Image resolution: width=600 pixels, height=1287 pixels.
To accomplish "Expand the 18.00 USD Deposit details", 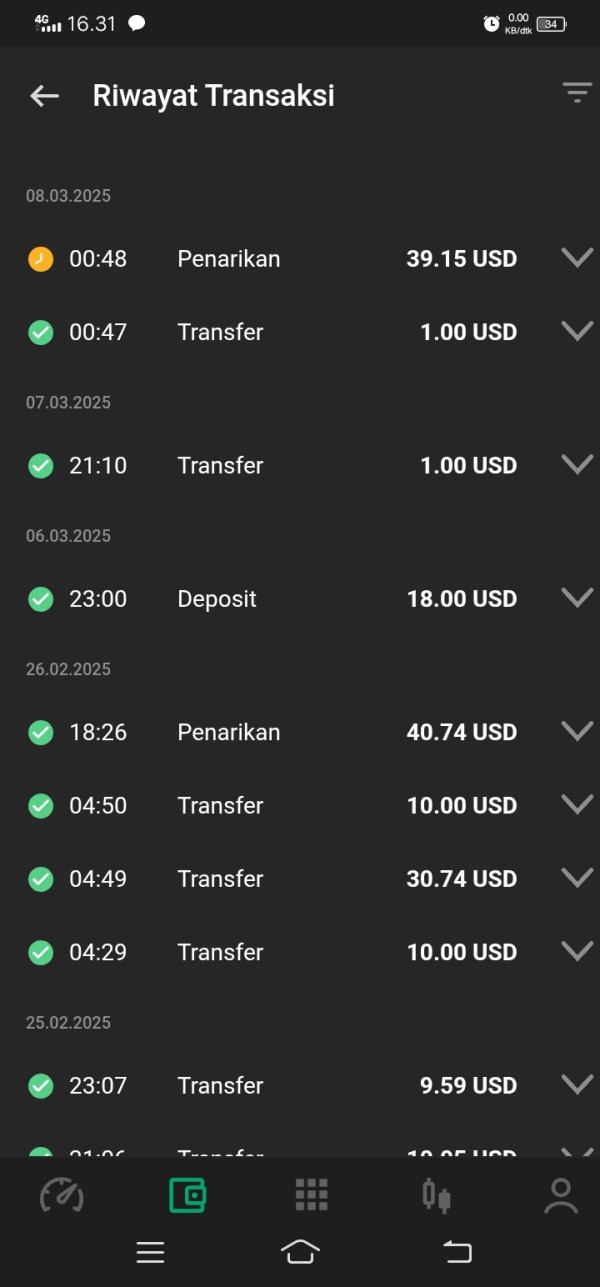I will point(577,598).
